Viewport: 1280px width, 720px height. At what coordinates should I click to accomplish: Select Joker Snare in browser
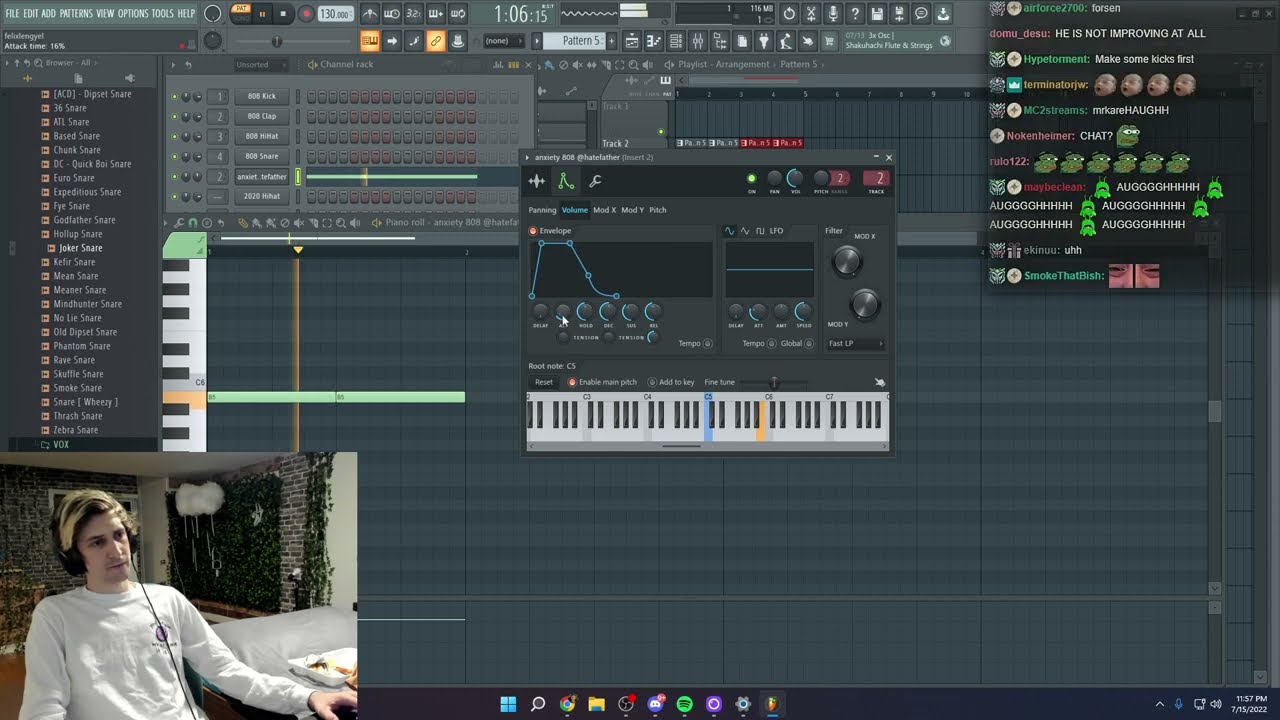coord(80,248)
